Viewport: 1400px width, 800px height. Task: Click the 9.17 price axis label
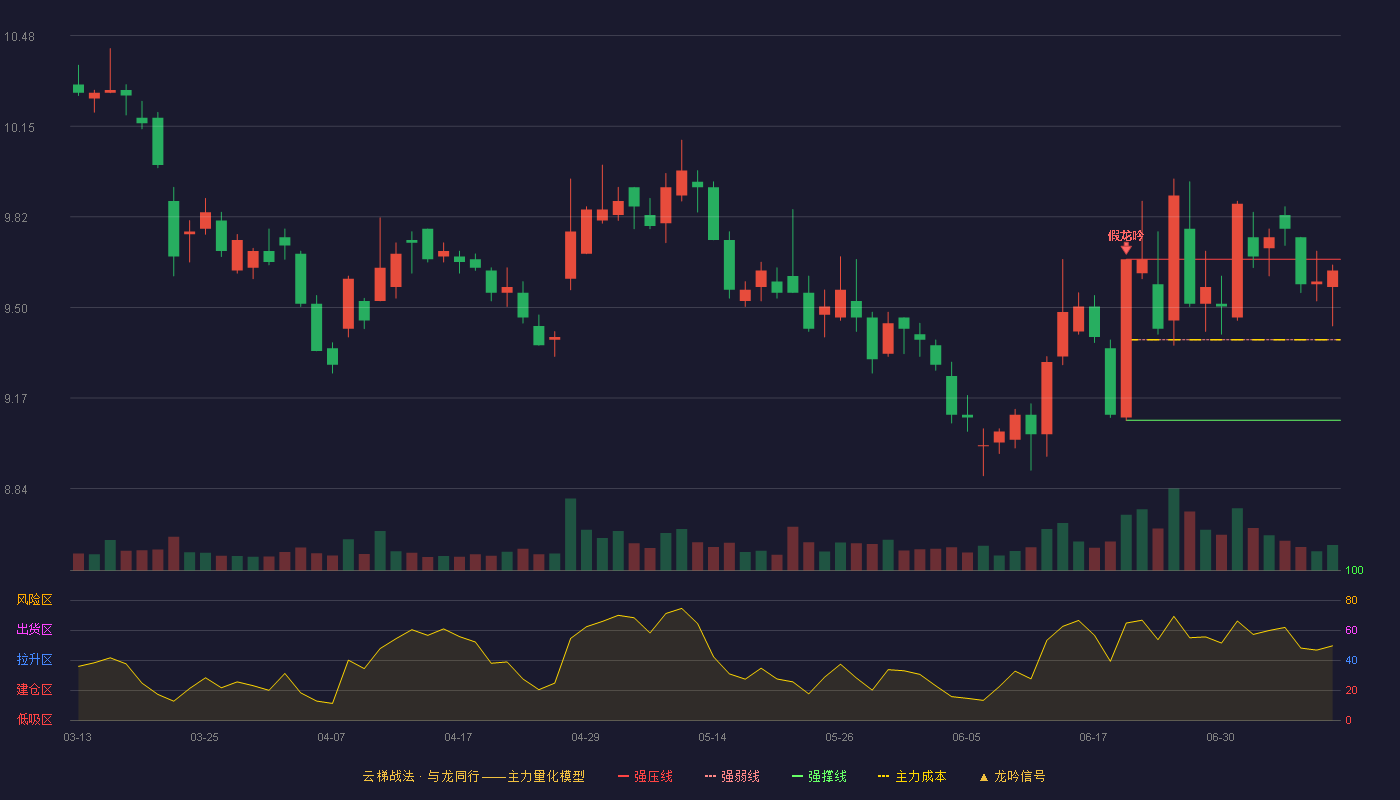16,399
